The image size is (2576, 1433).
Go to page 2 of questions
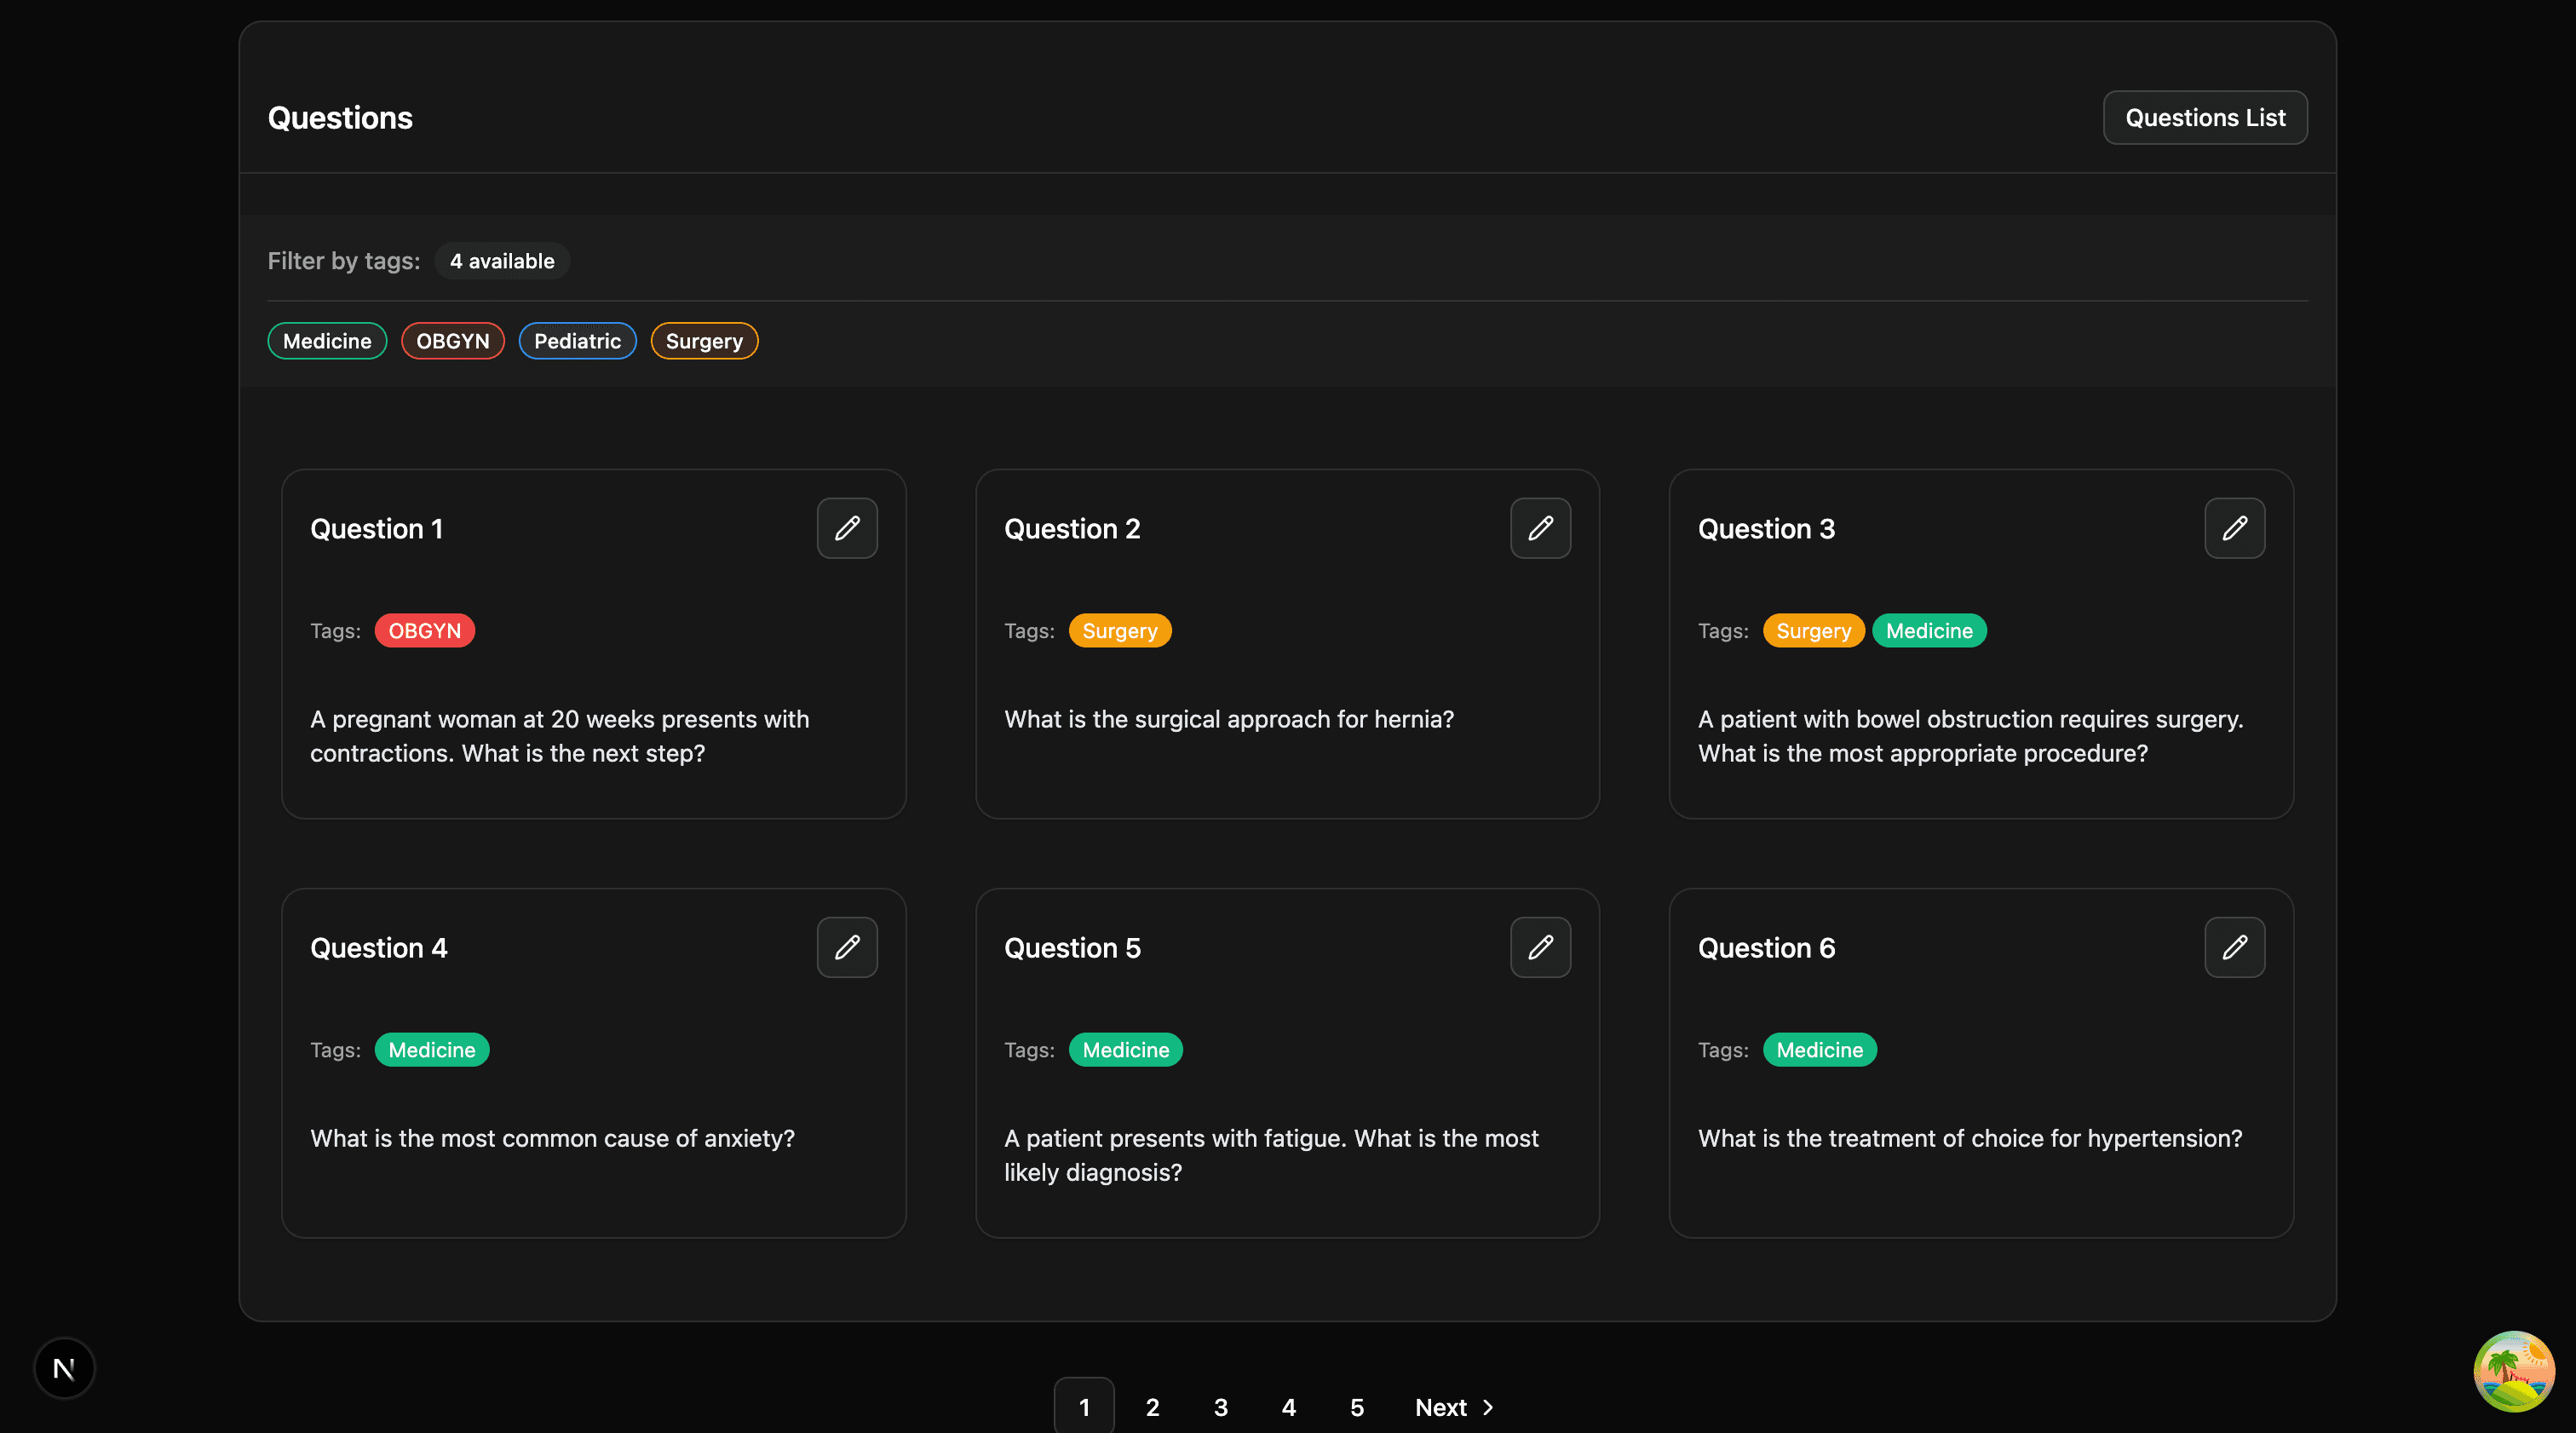click(x=1151, y=1407)
